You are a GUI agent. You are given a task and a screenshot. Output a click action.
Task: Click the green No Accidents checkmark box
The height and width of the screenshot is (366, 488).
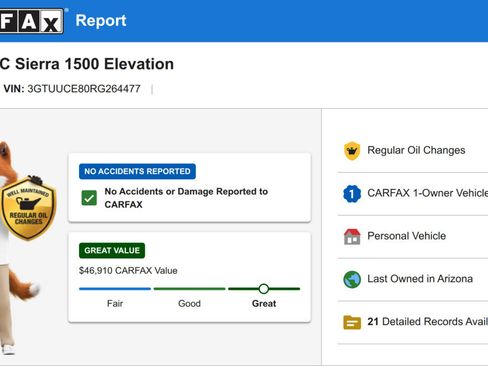pos(89,198)
